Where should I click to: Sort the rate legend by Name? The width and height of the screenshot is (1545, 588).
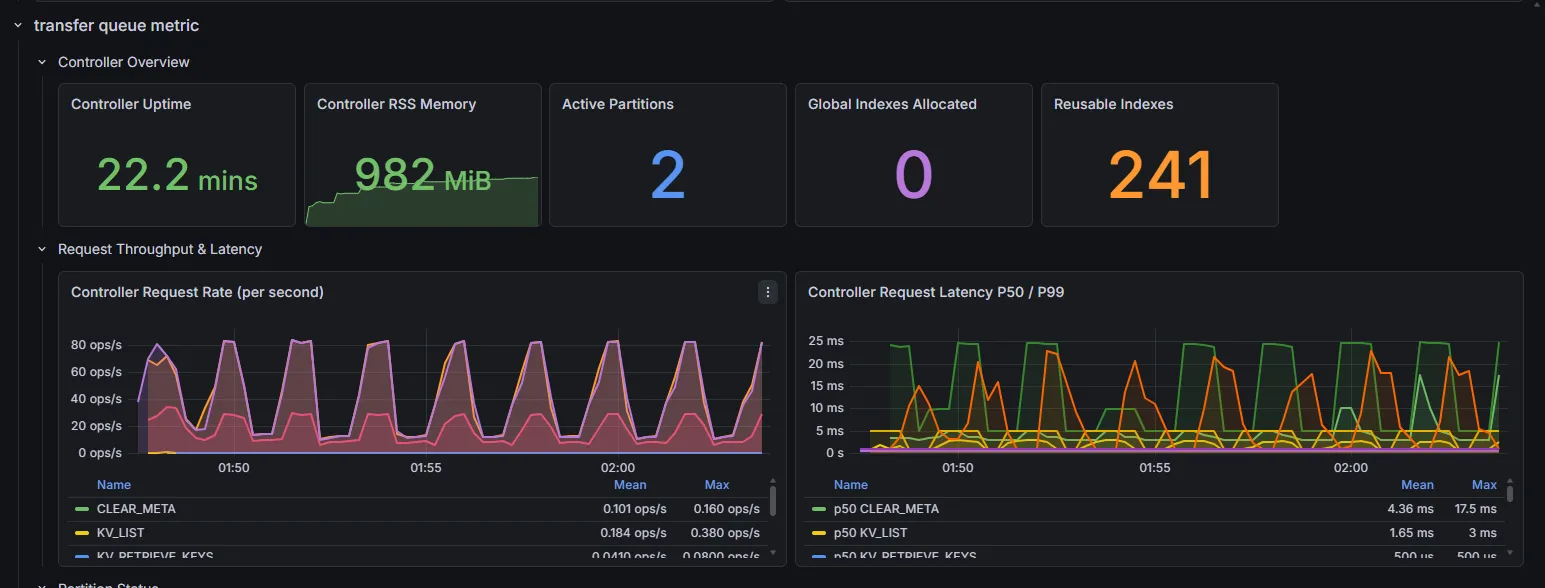coord(114,484)
